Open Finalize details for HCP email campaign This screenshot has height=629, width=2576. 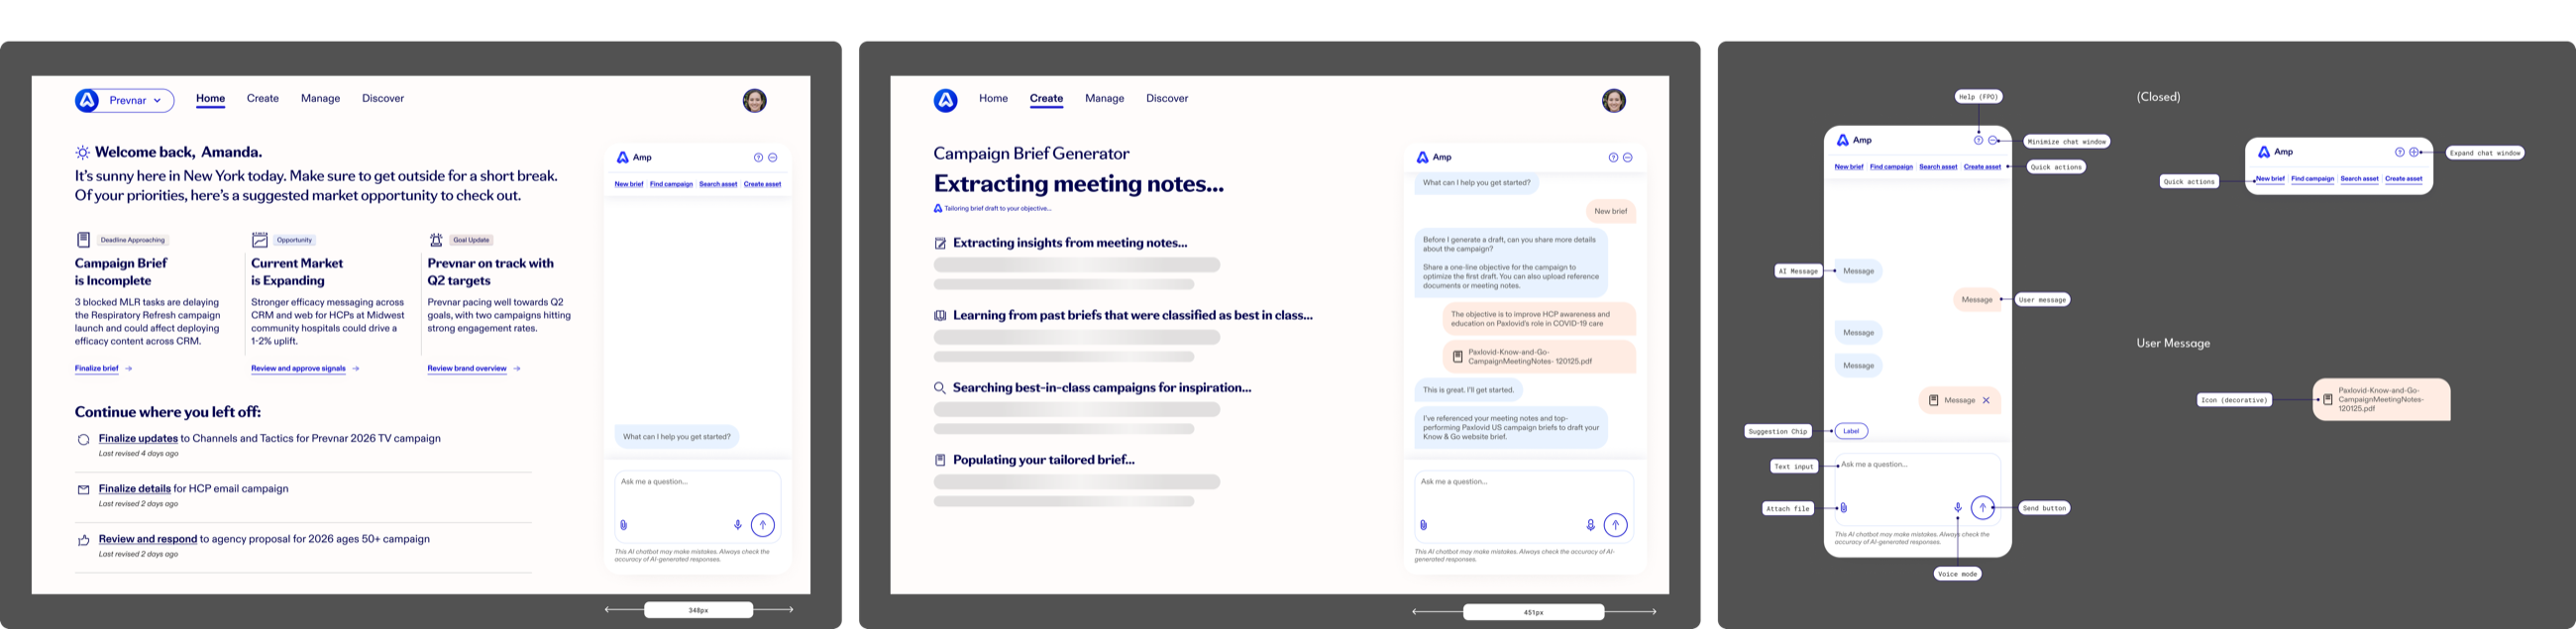[x=135, y=489]
